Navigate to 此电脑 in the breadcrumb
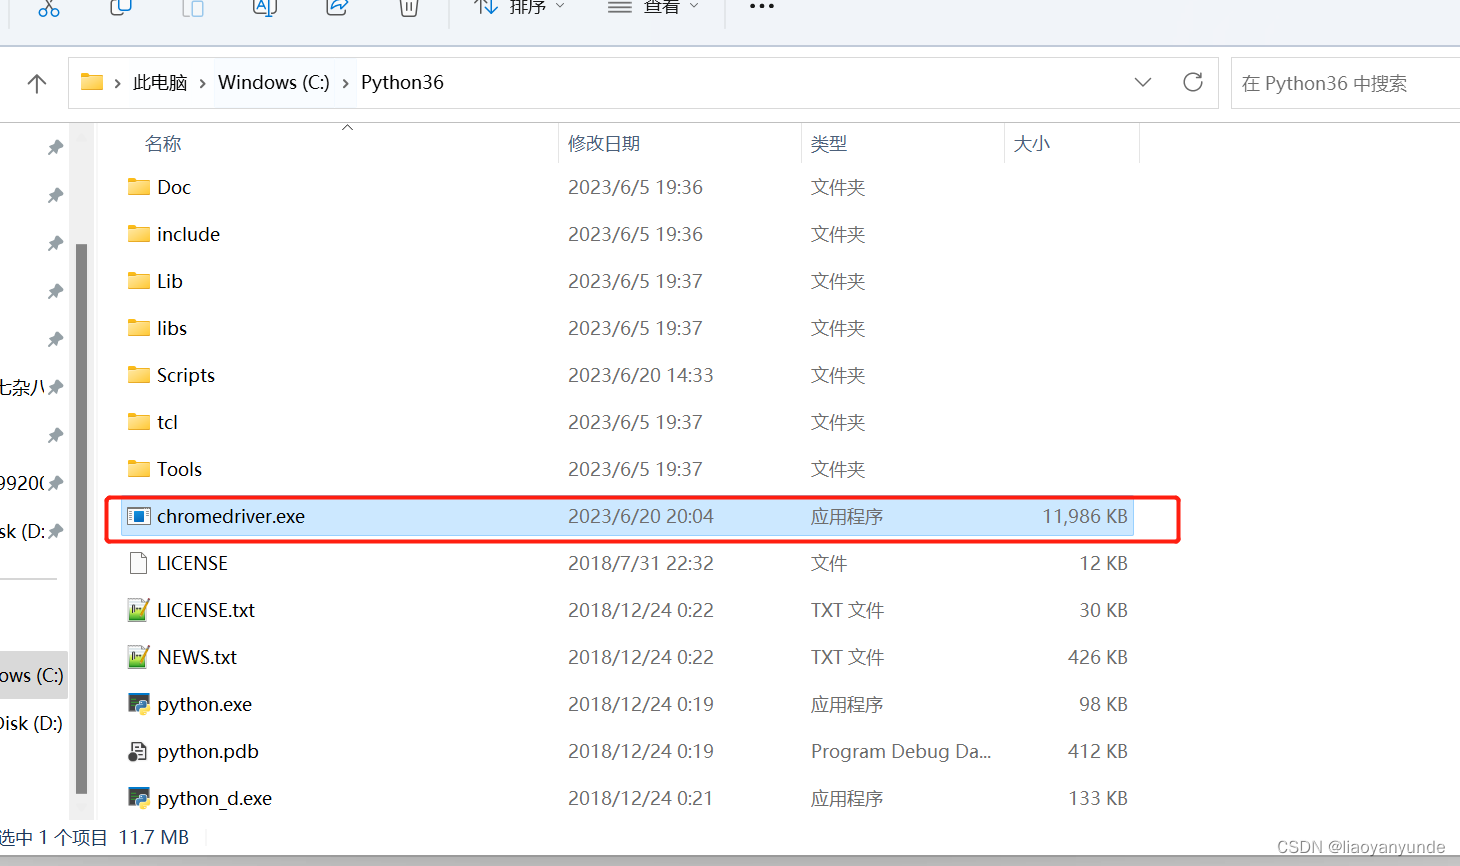This screenshot has width=1460, height=866. click(160, 83)
